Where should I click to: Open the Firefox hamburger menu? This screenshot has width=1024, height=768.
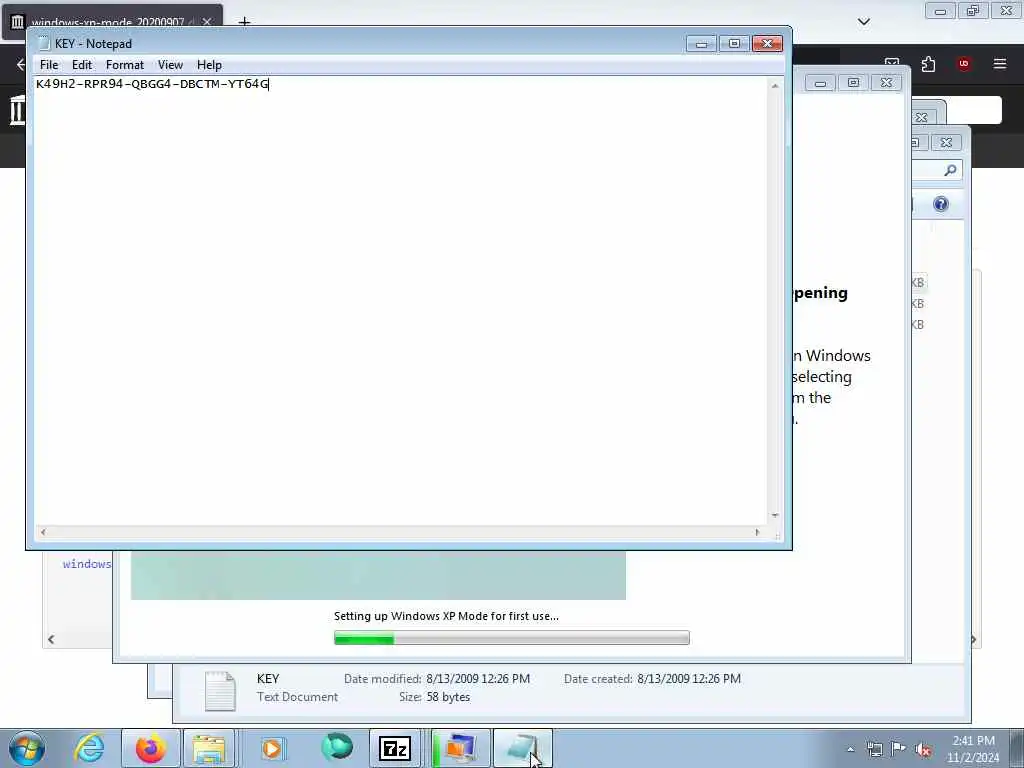pos(1000,64)
